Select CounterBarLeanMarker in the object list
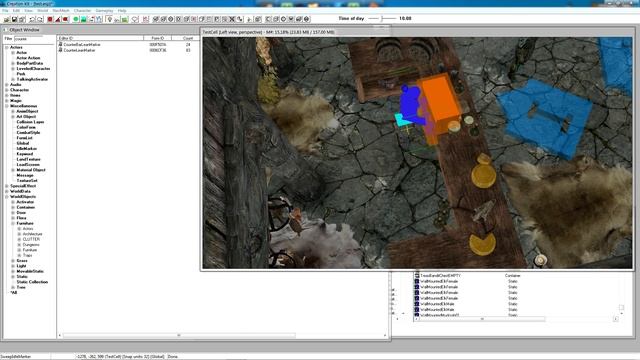 click(x=82, y=44)
